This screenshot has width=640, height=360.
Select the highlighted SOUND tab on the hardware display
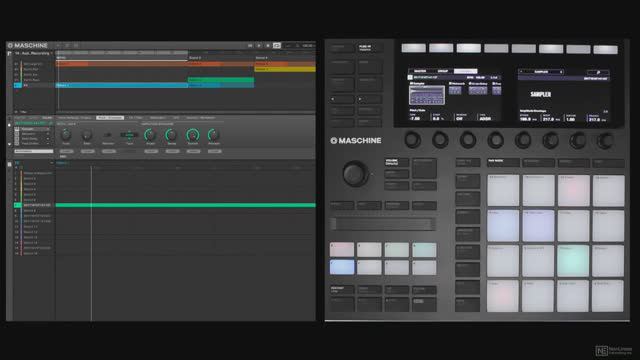coord(465,71)
